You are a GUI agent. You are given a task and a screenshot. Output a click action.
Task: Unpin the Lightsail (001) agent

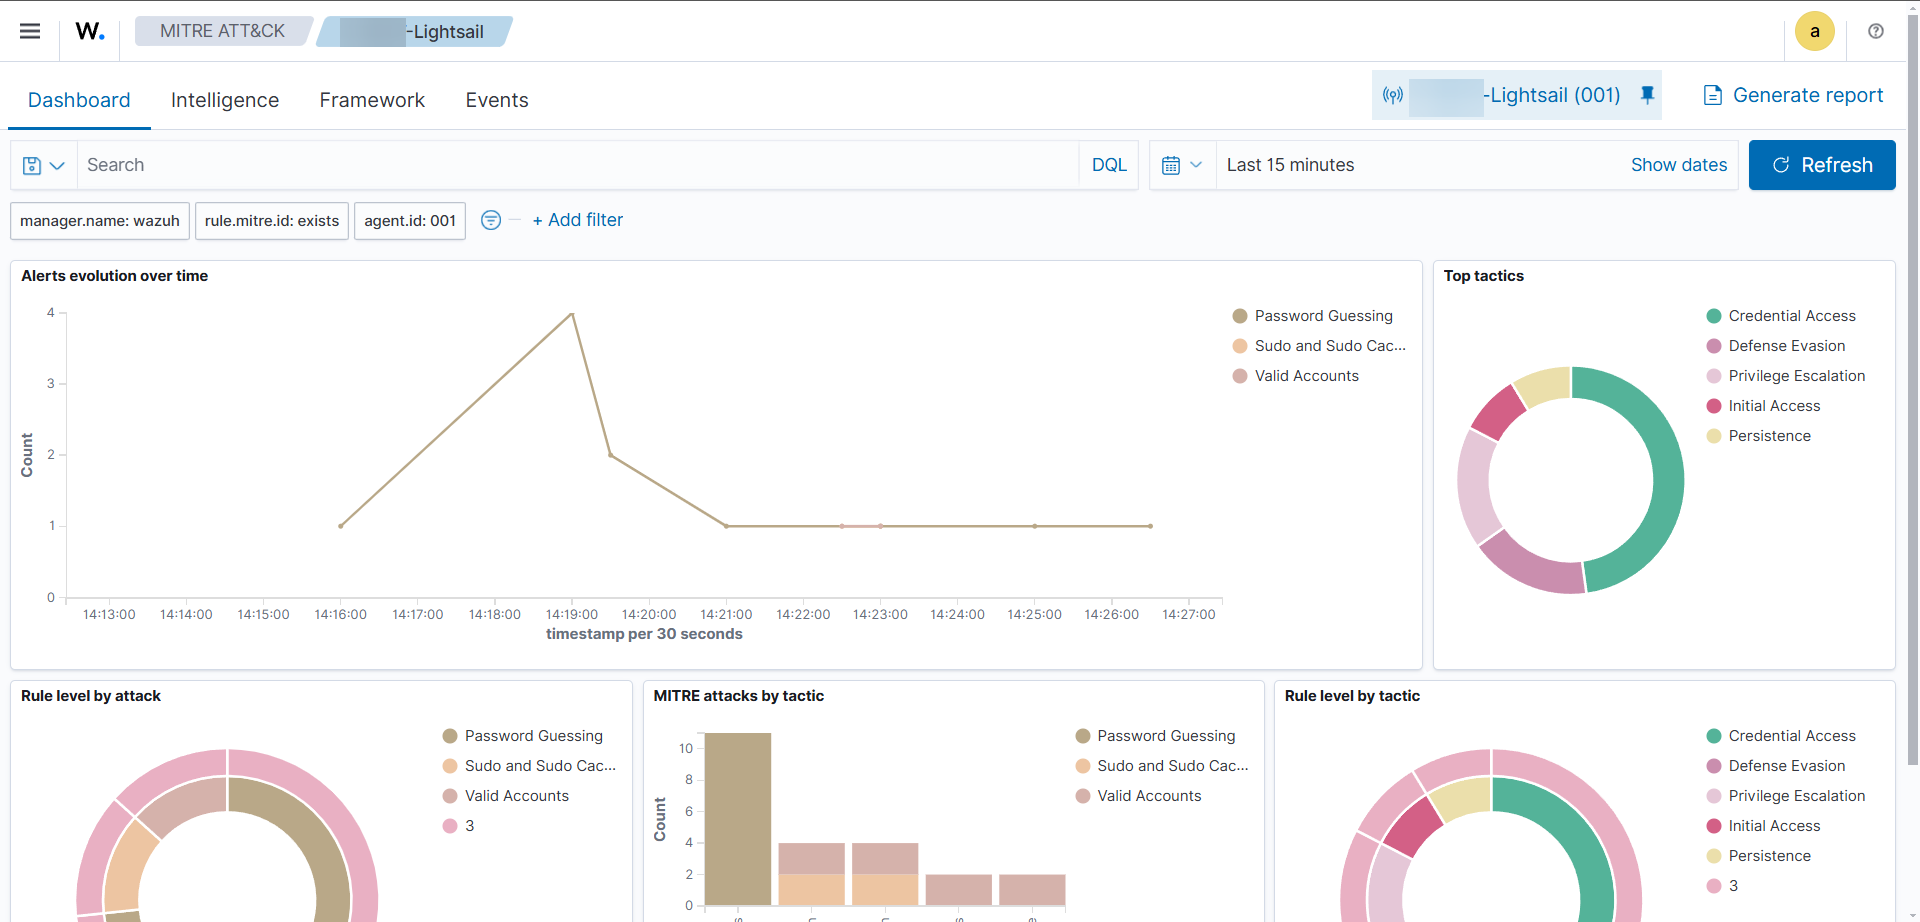click(x=1647, y=95)
